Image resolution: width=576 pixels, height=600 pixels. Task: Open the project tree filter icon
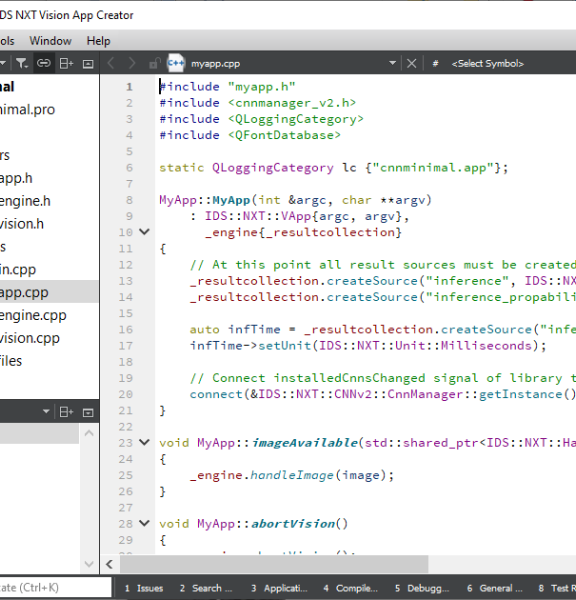point(22,63)
